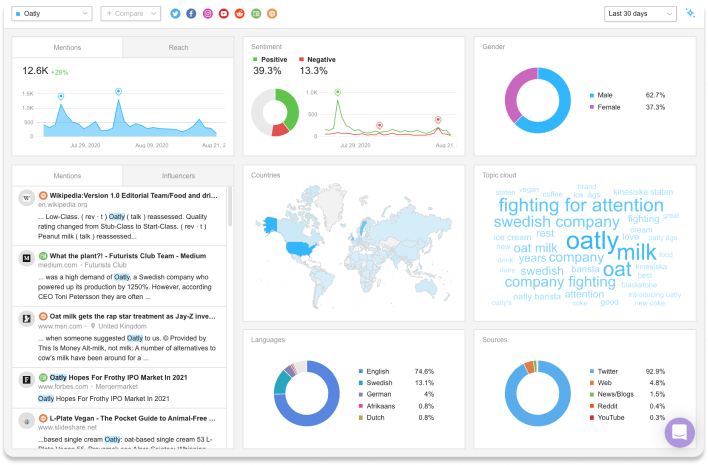Open 'Oatly Hopes For Frothy IPO Market' headline

[x=118, y=377]
